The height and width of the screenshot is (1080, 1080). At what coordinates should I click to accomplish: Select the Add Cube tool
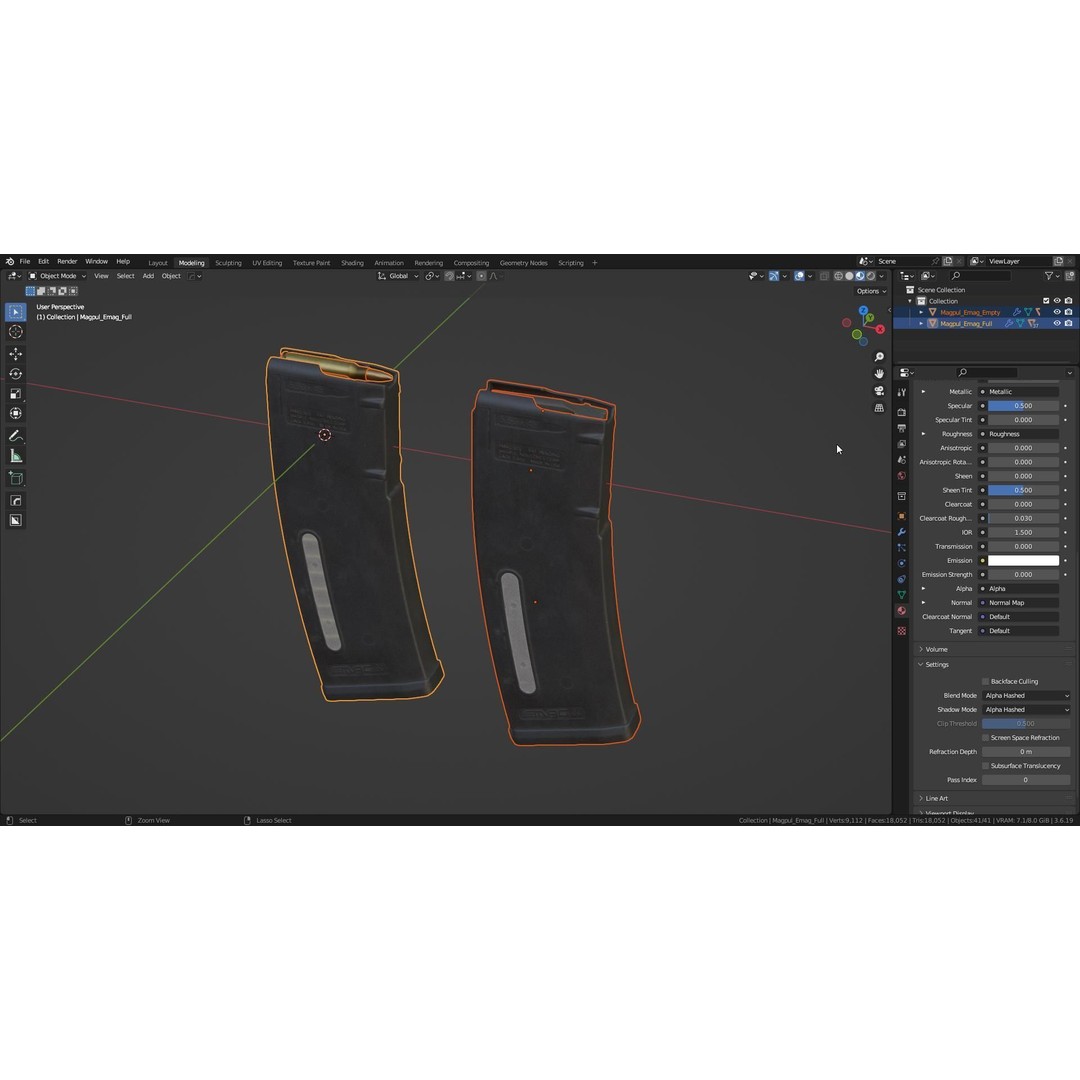[15, 478]
